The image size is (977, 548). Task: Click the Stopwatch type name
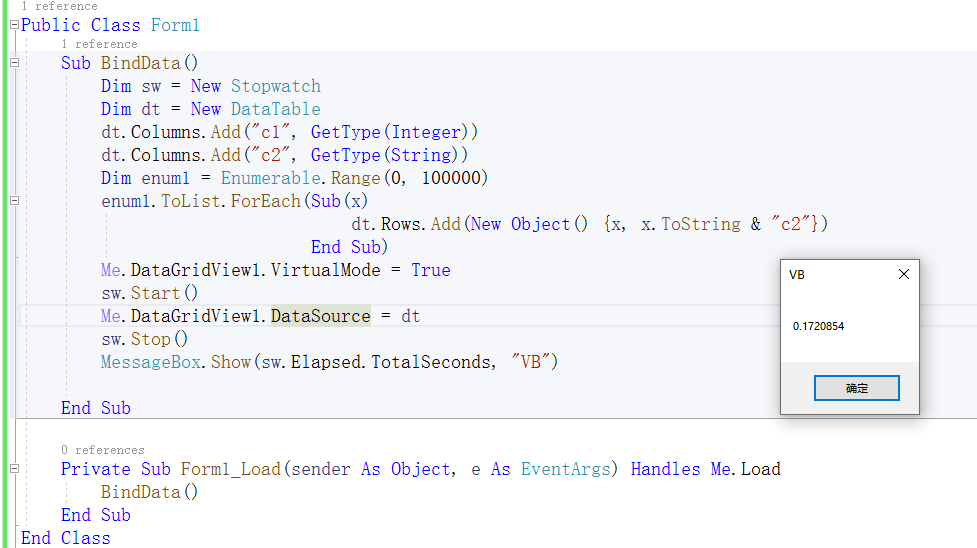(x=275, y=86)
